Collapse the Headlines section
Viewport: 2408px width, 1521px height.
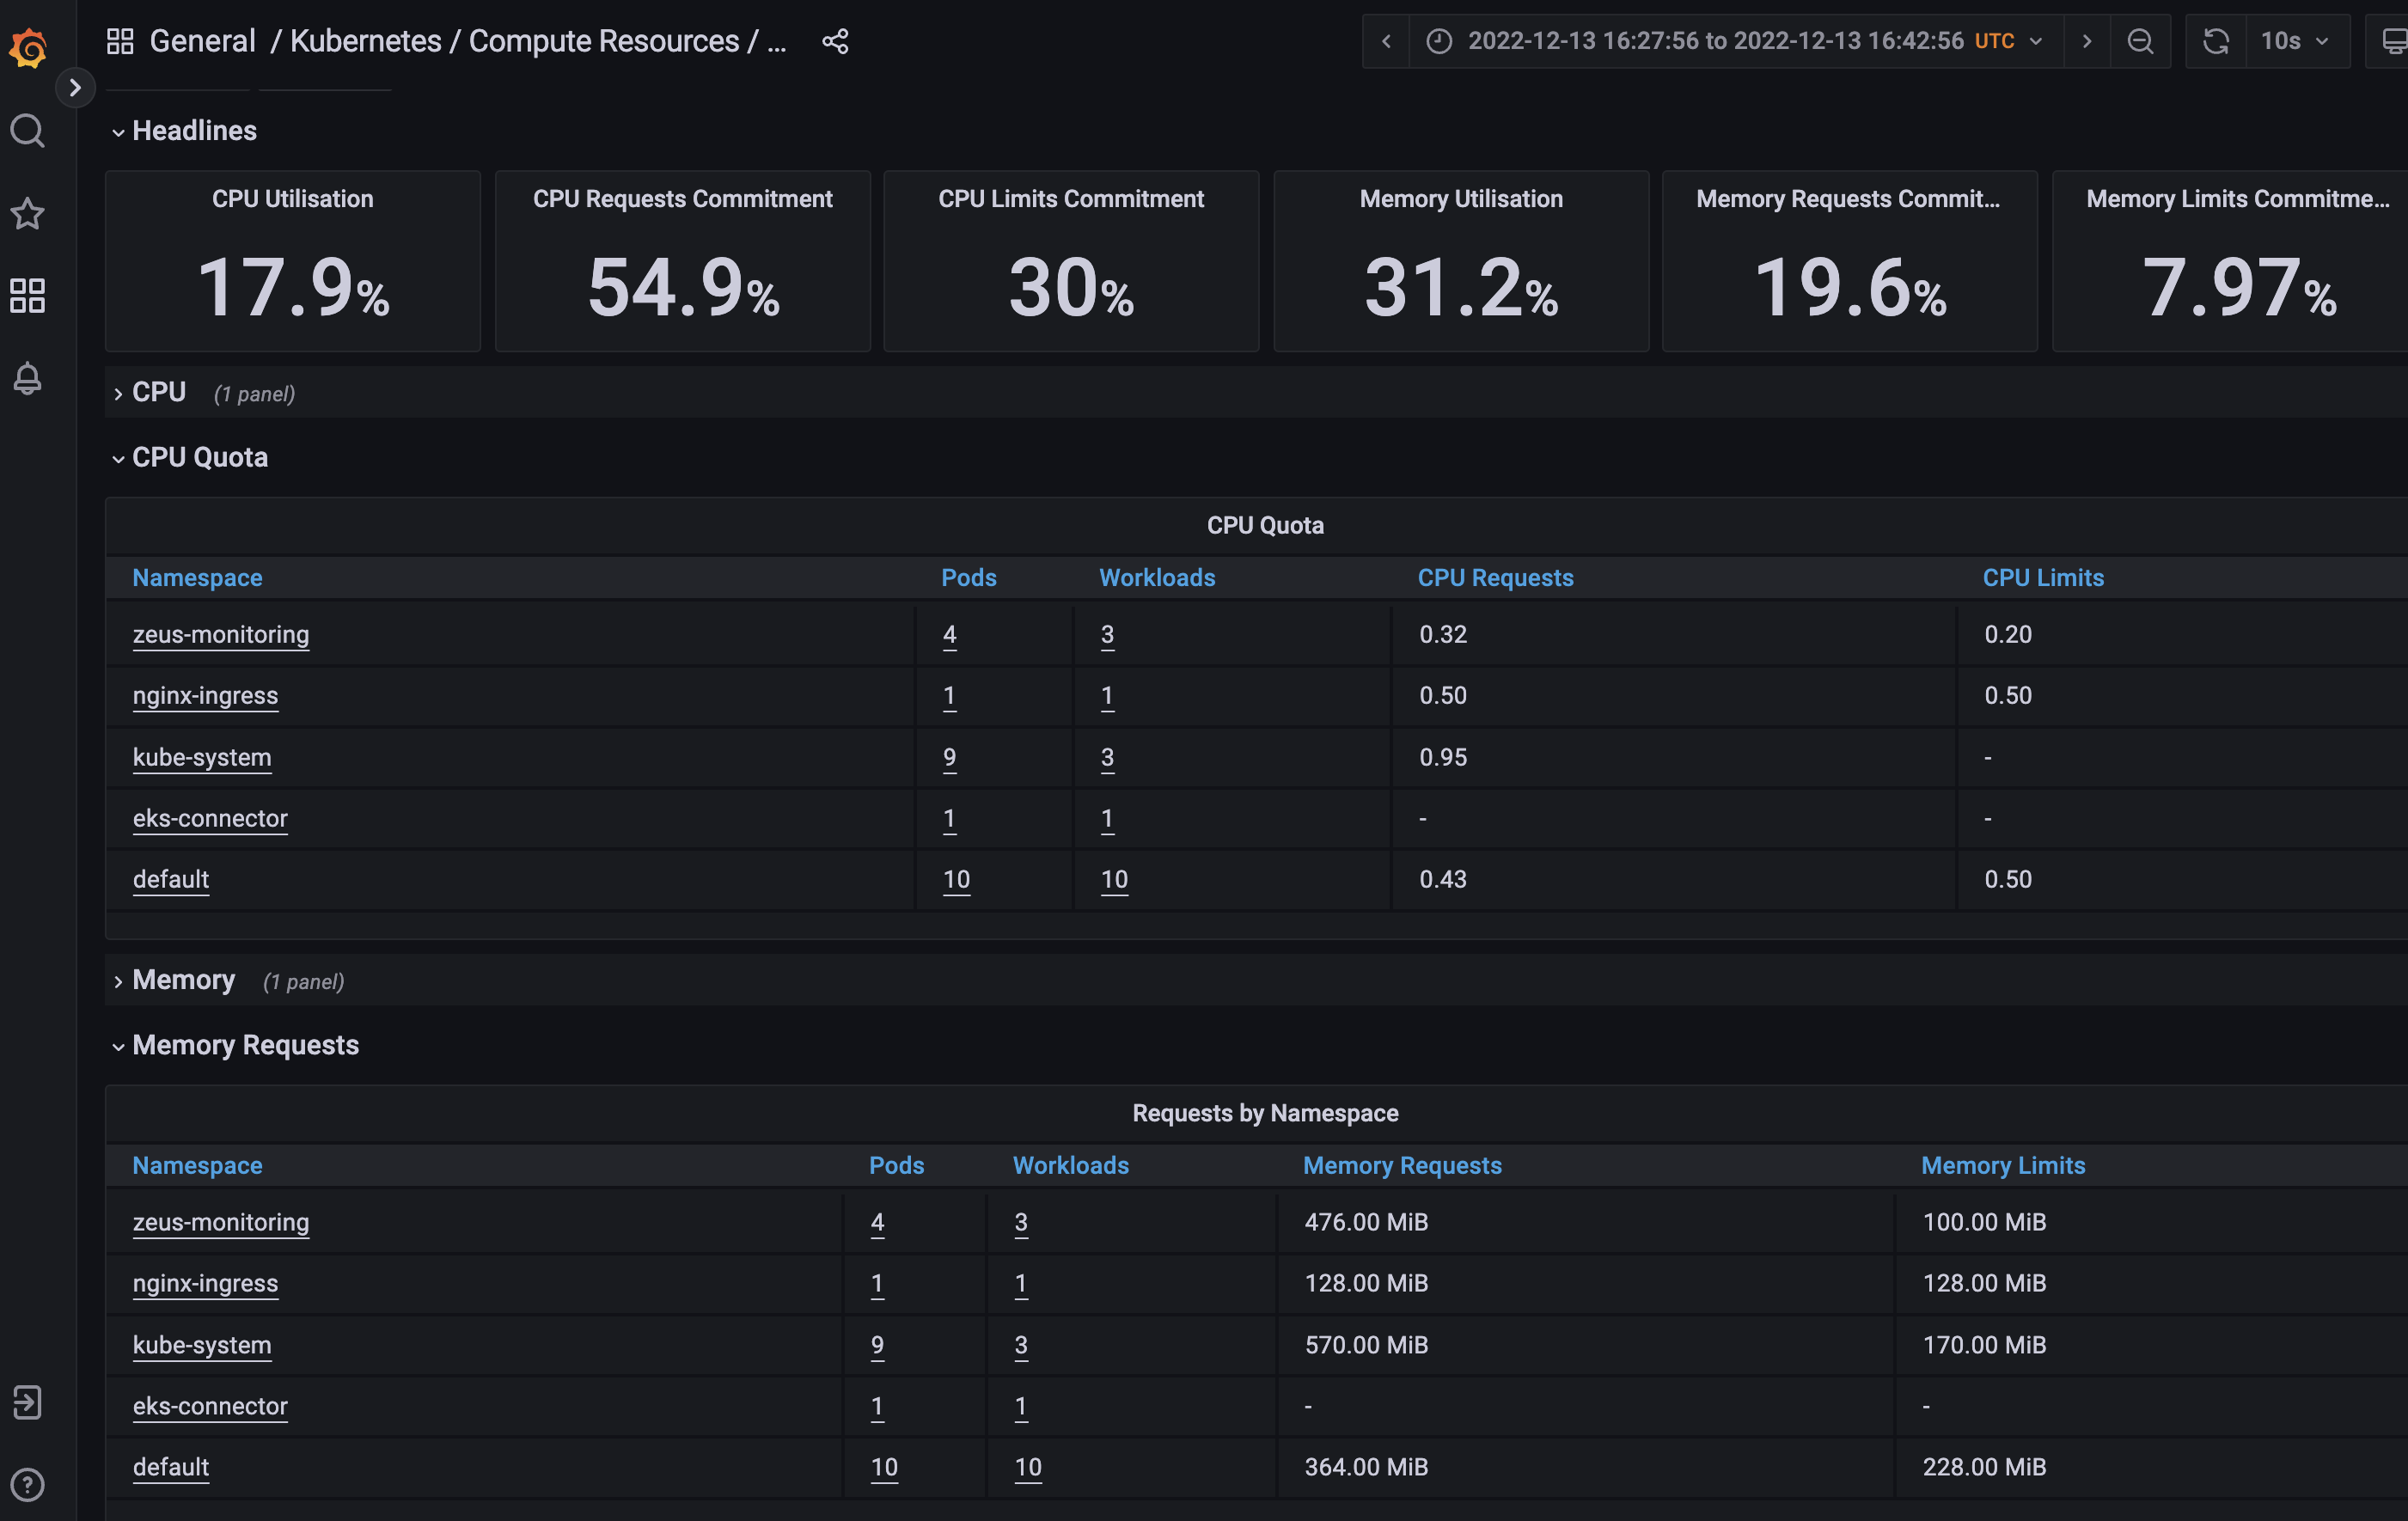[193, 131]
